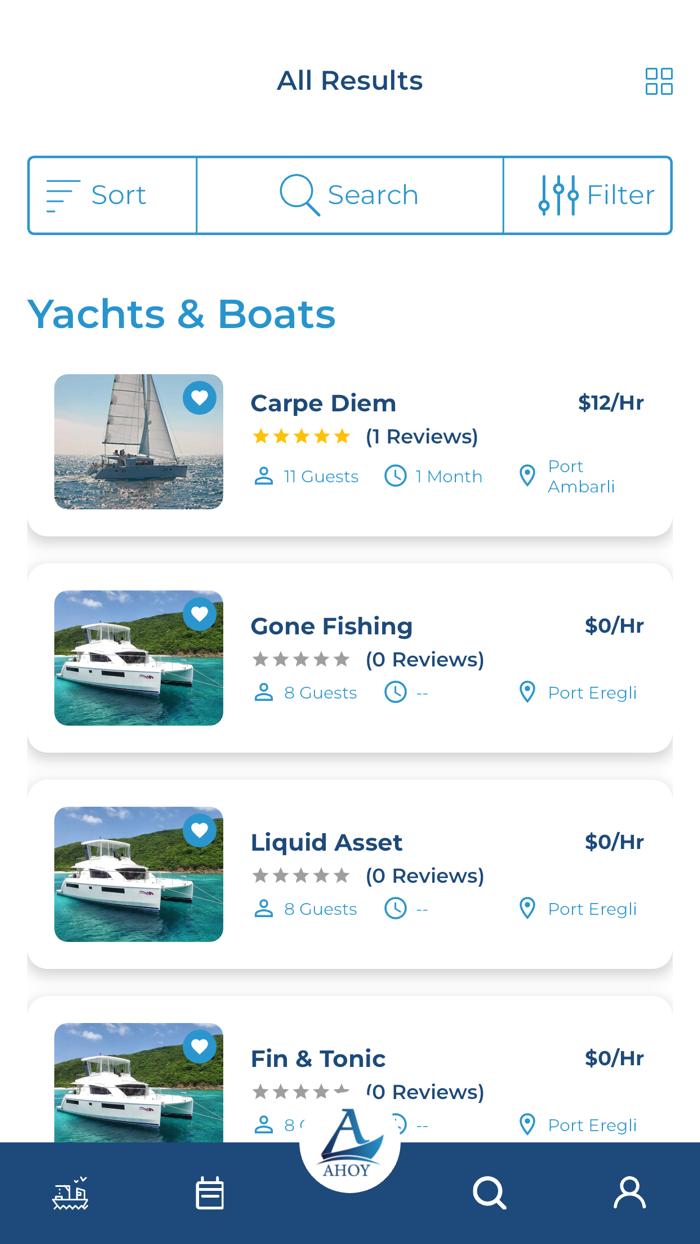The height and width of the screenshot is (1244, 700).
Task: Click the star rating on Gone Fishing
Action: click(x=301, y=659)
